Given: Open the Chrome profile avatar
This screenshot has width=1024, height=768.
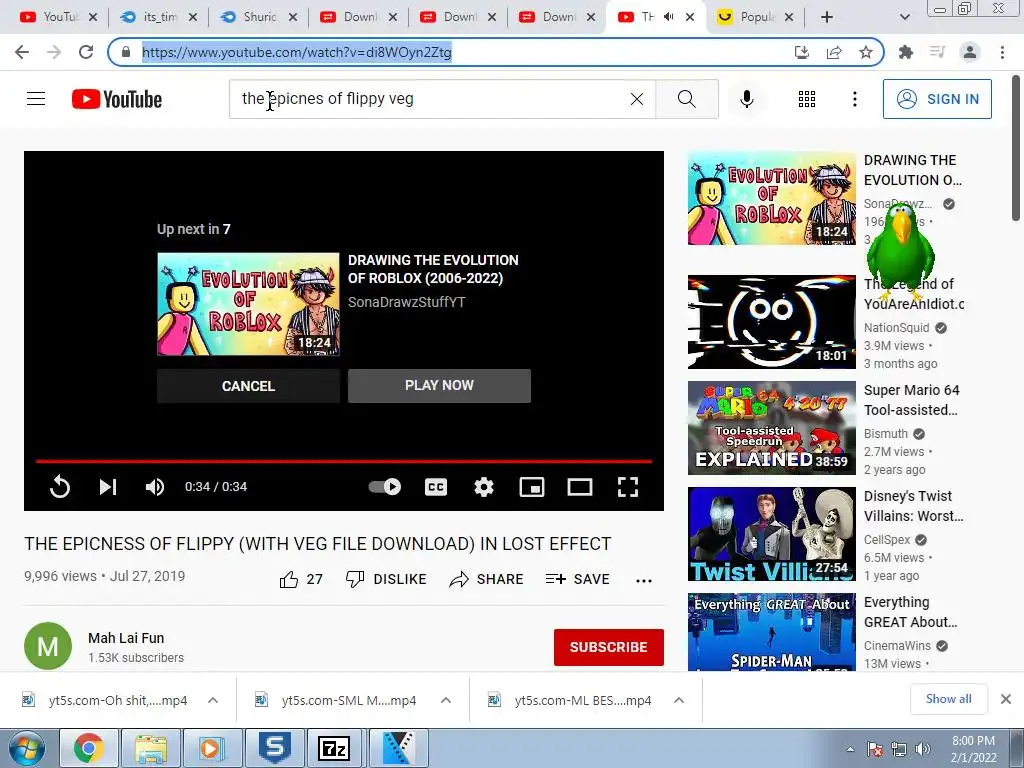Looking at the screenshot, I should (970, 52).
